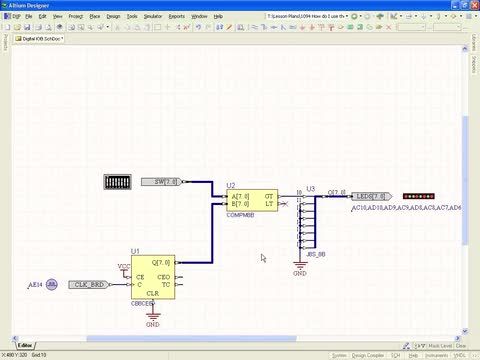Click the Place Wire icon
Screen dimensions: 480x360
[x=254, y=27]
